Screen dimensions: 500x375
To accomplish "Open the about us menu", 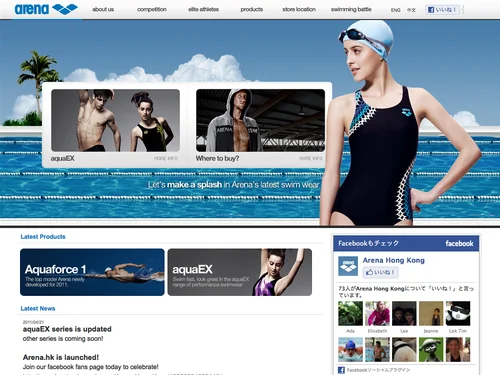I will coord(103,9).
